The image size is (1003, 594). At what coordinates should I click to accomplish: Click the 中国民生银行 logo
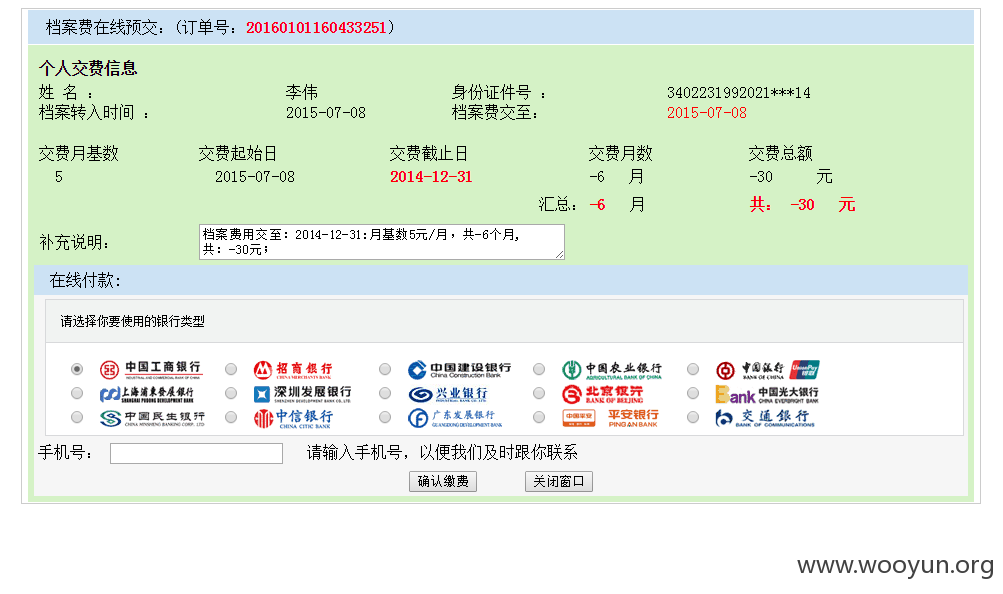pos(152,418)
